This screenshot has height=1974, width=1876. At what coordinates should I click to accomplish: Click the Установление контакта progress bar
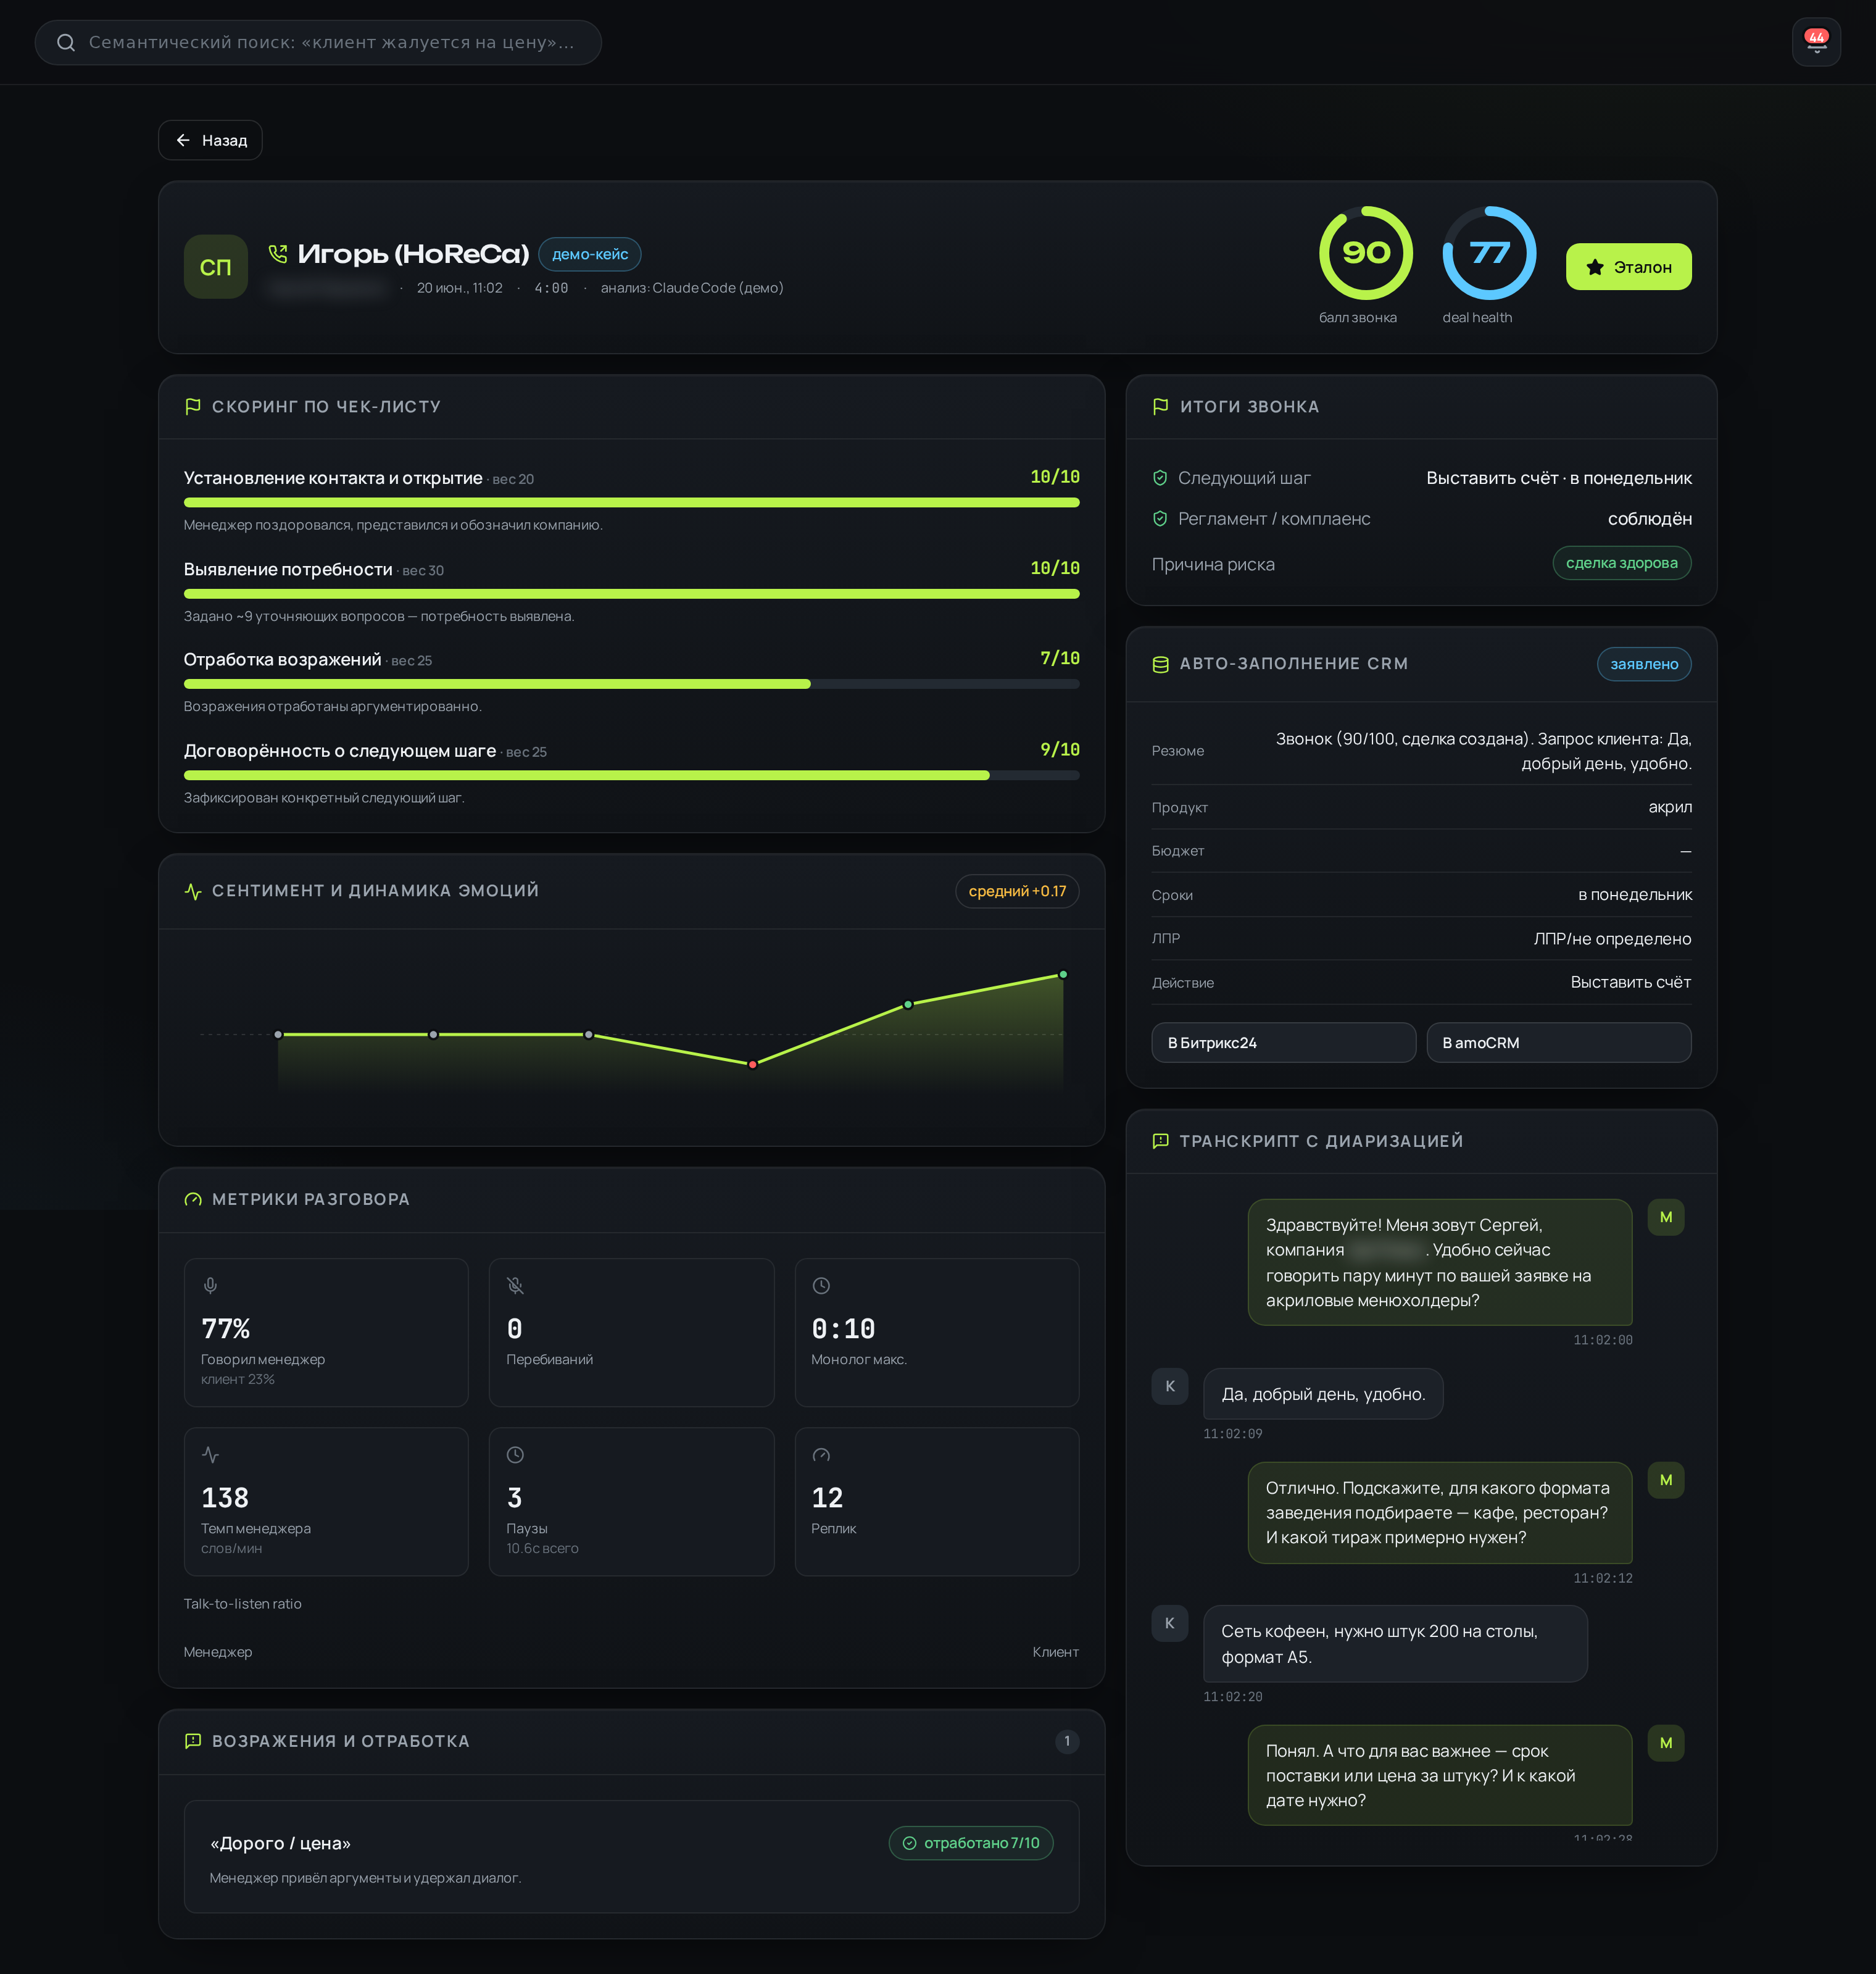click(x=631, y=502)
